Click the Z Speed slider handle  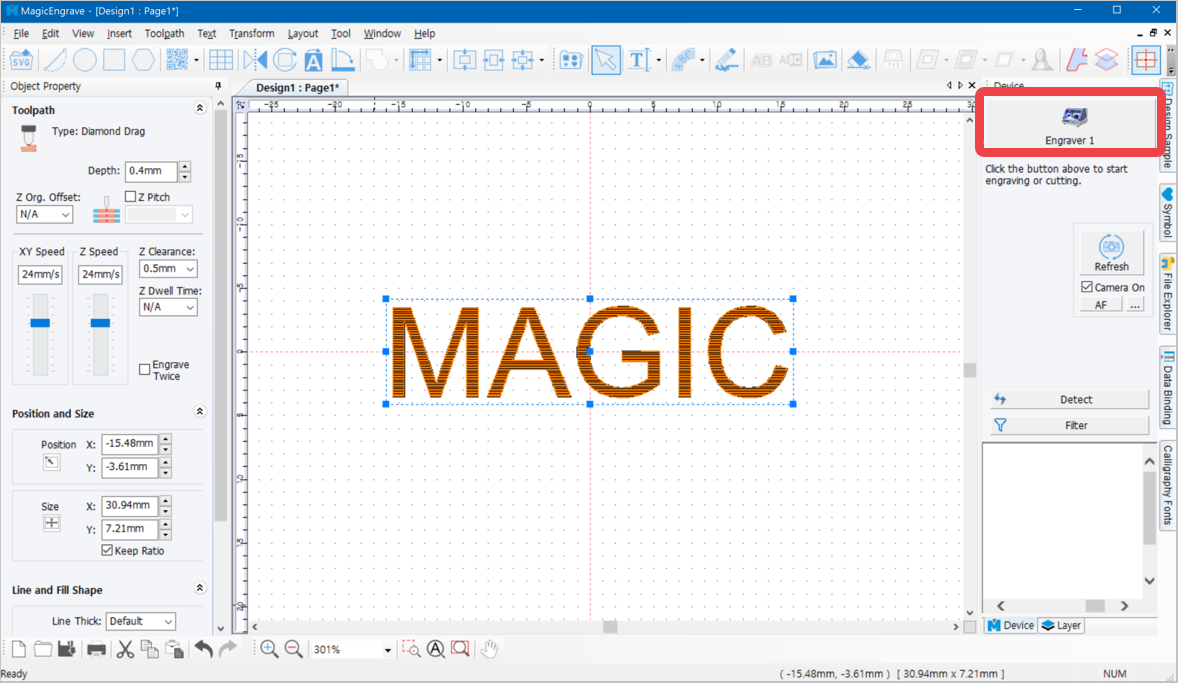click(100, 323)
